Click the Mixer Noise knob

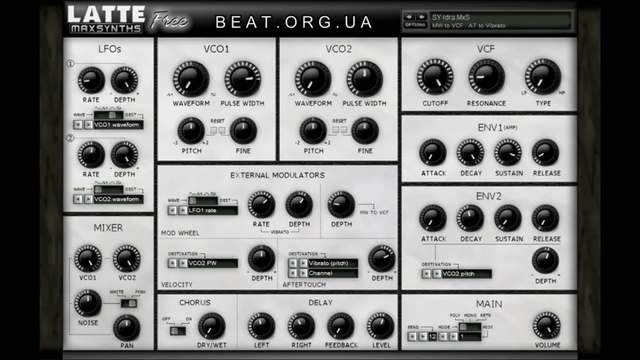(x=87, y=303)
